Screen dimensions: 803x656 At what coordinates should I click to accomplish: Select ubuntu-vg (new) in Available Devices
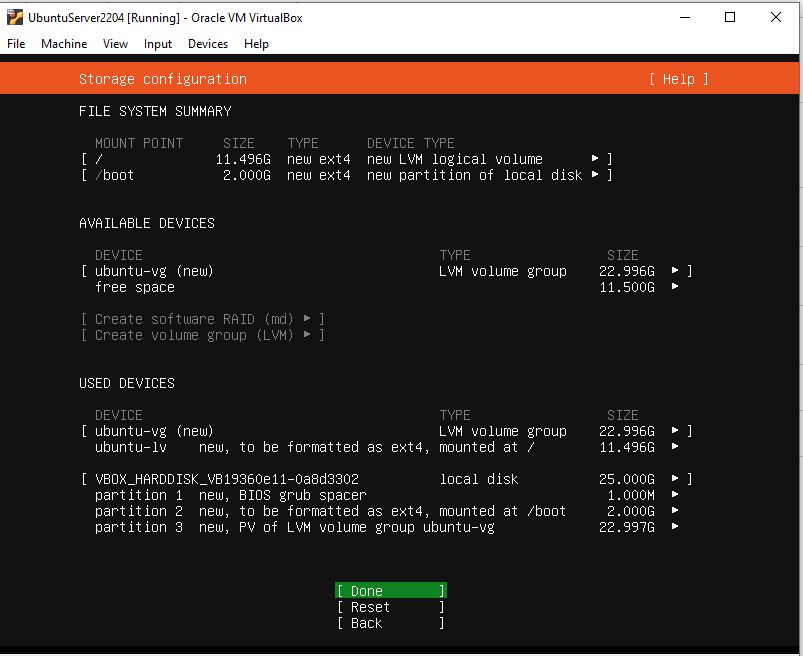387,270
